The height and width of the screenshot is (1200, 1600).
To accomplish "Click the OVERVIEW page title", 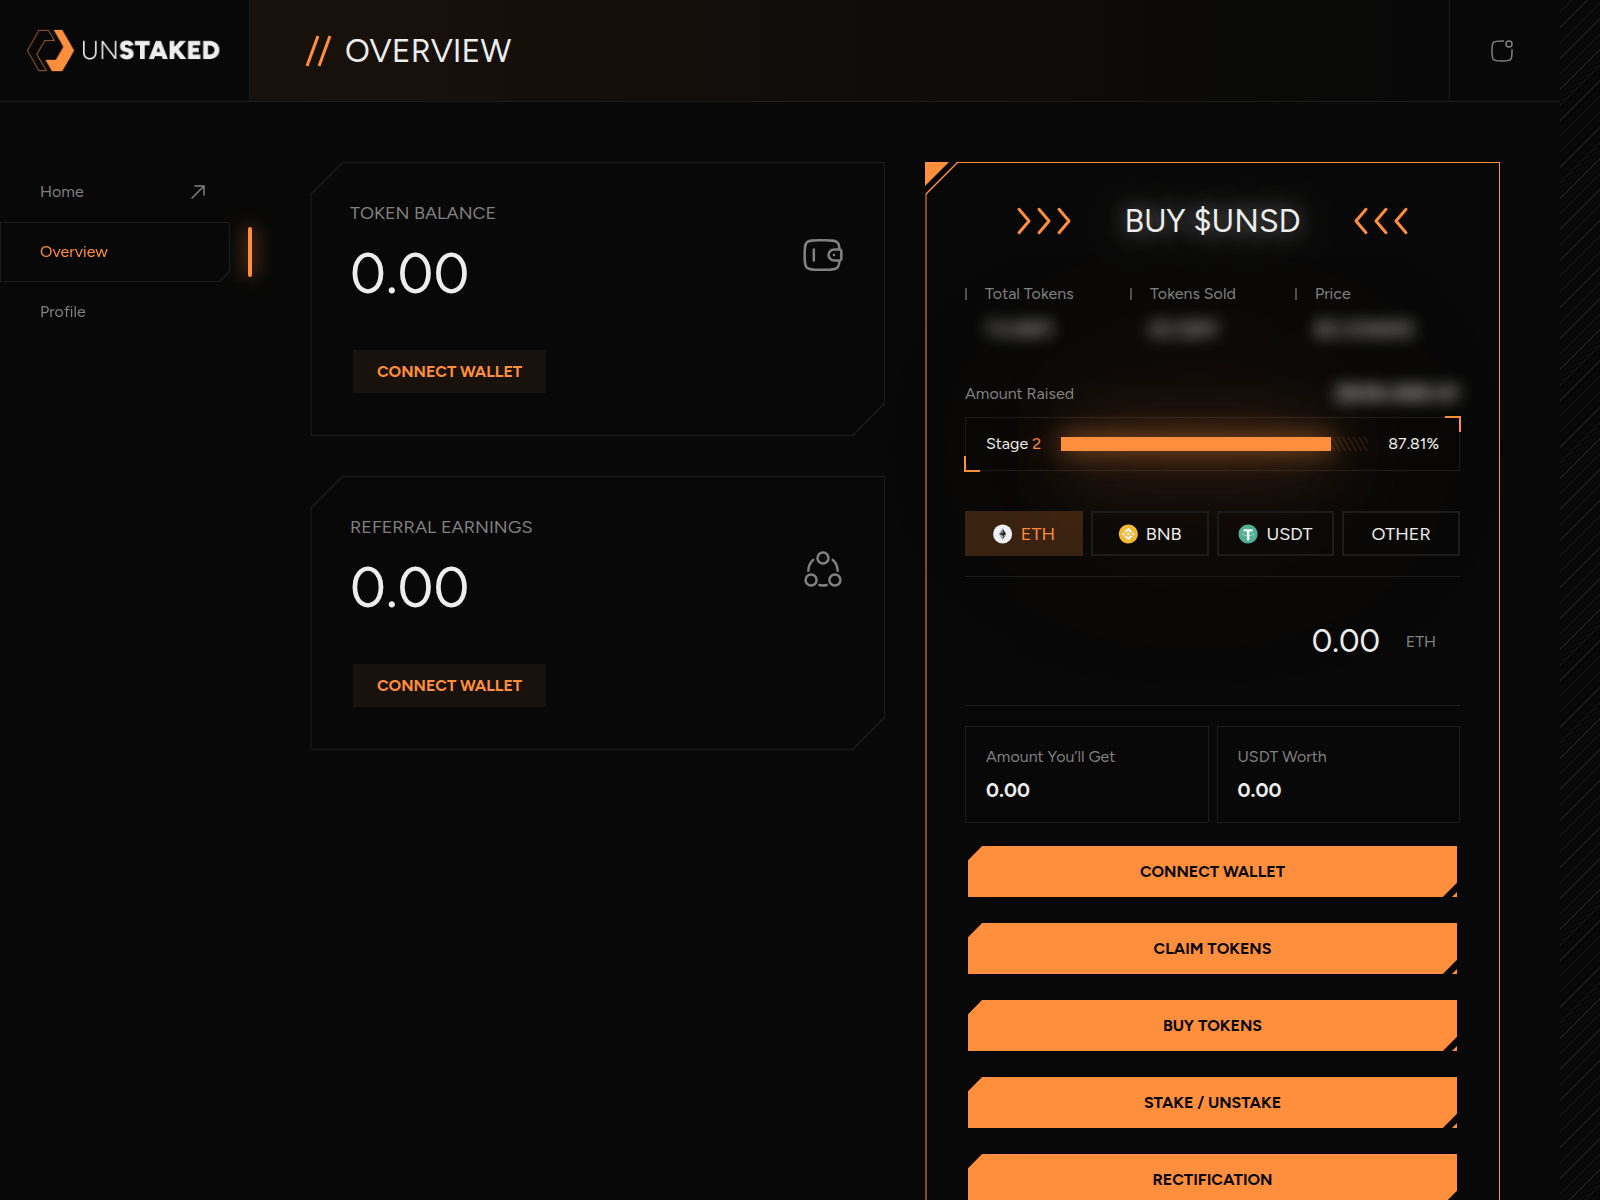I will (x=428, y=51).
